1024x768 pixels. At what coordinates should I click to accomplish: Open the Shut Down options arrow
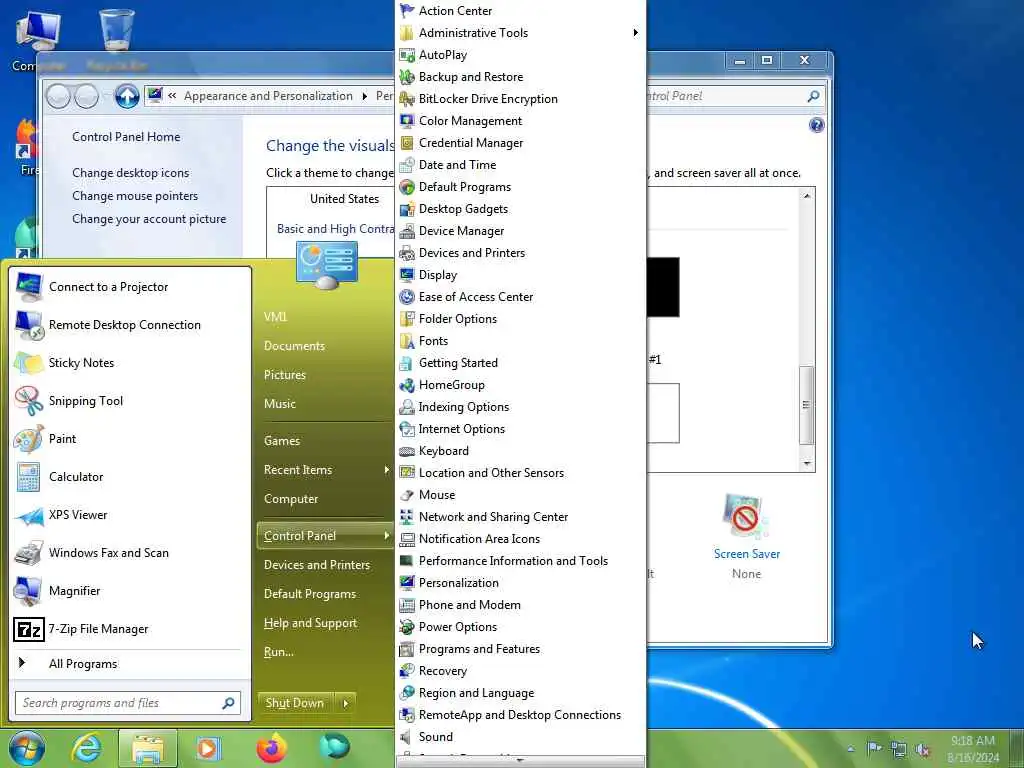345,703
